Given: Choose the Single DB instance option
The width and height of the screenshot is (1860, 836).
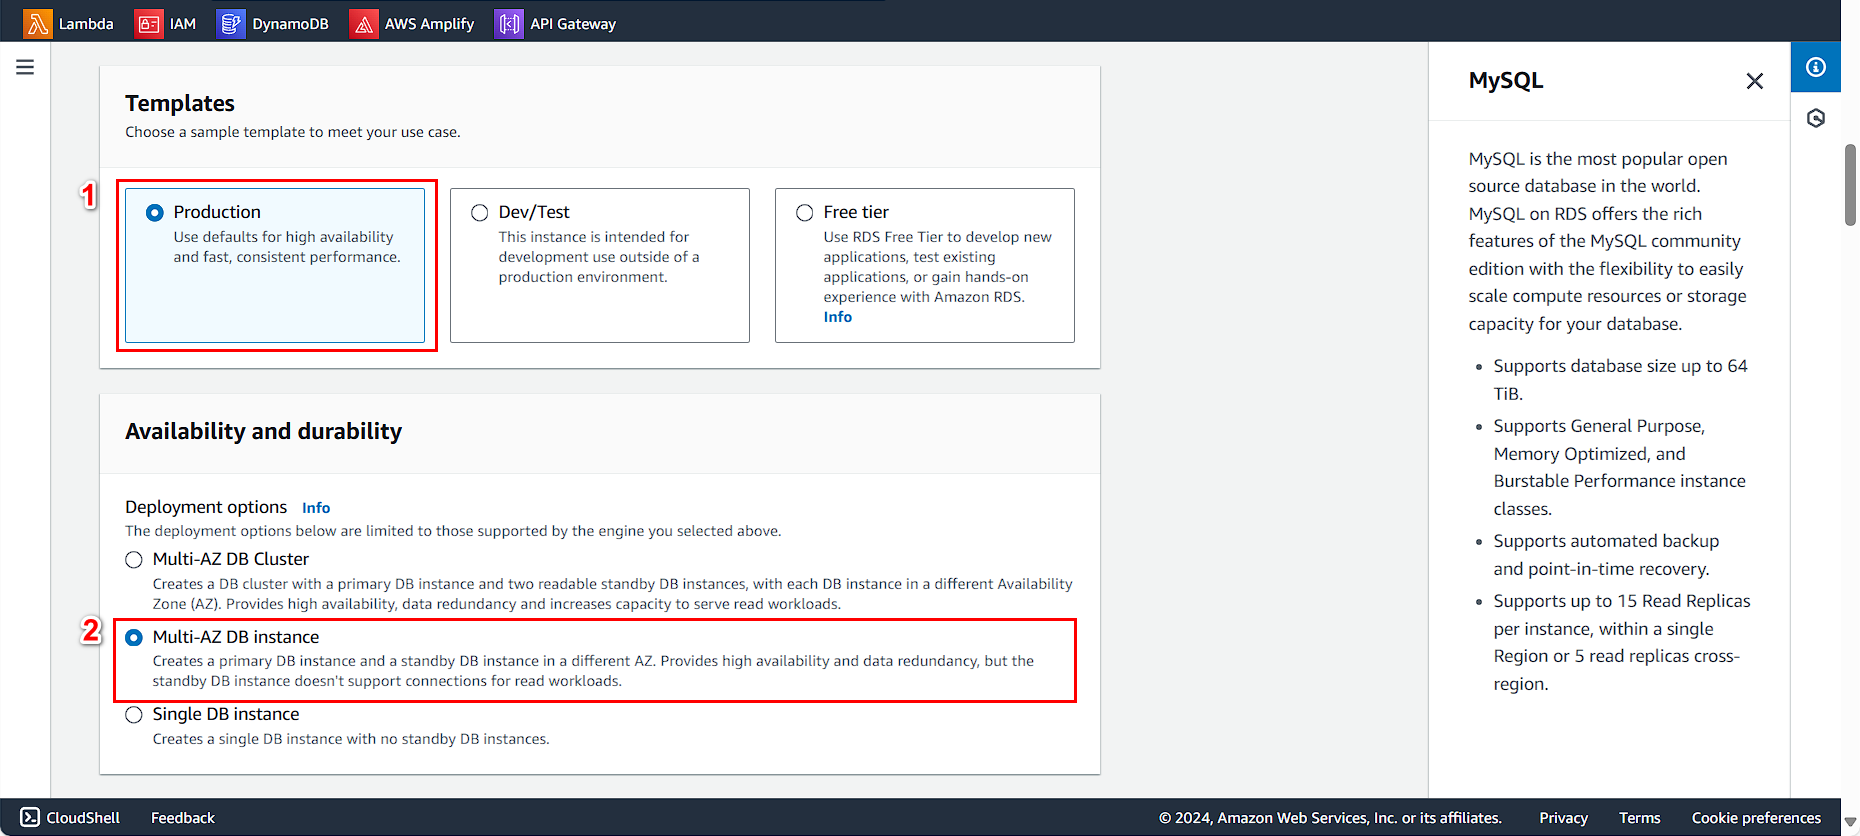Looking at the screenshot, I should click(134, 715).
